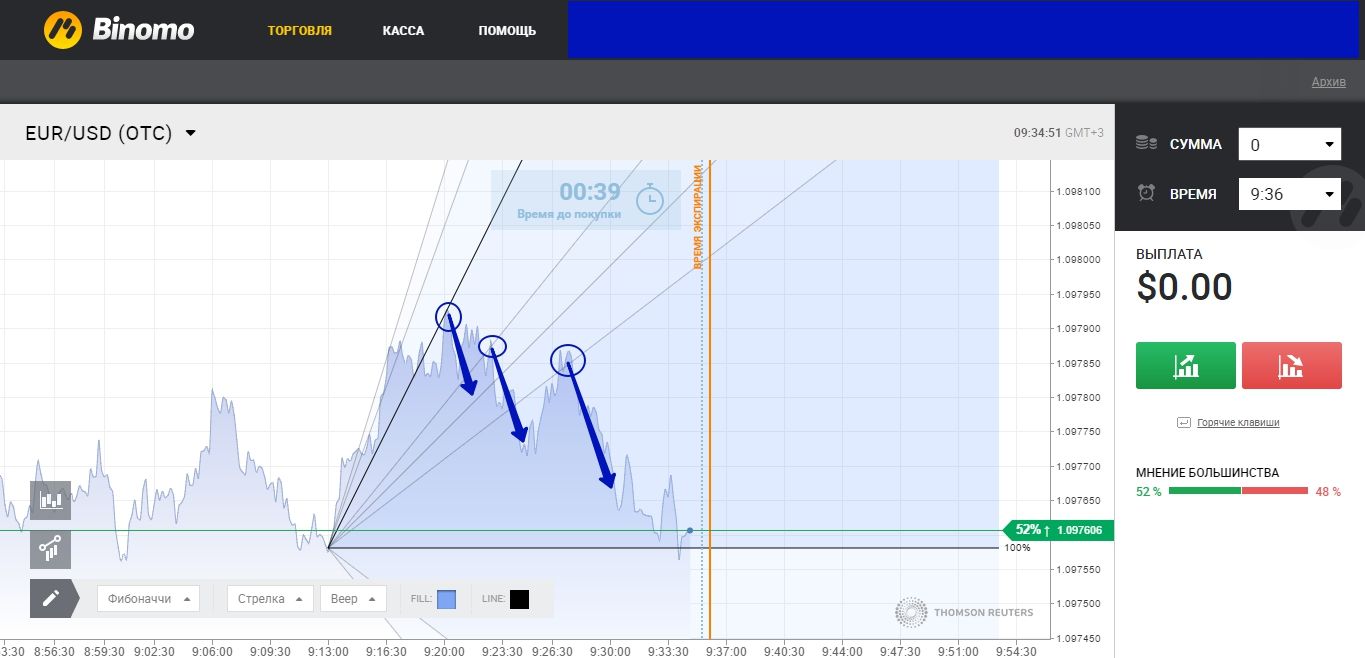The image size is (1365, 658).
Task: Click the red down trade button
Action: 1291,365
